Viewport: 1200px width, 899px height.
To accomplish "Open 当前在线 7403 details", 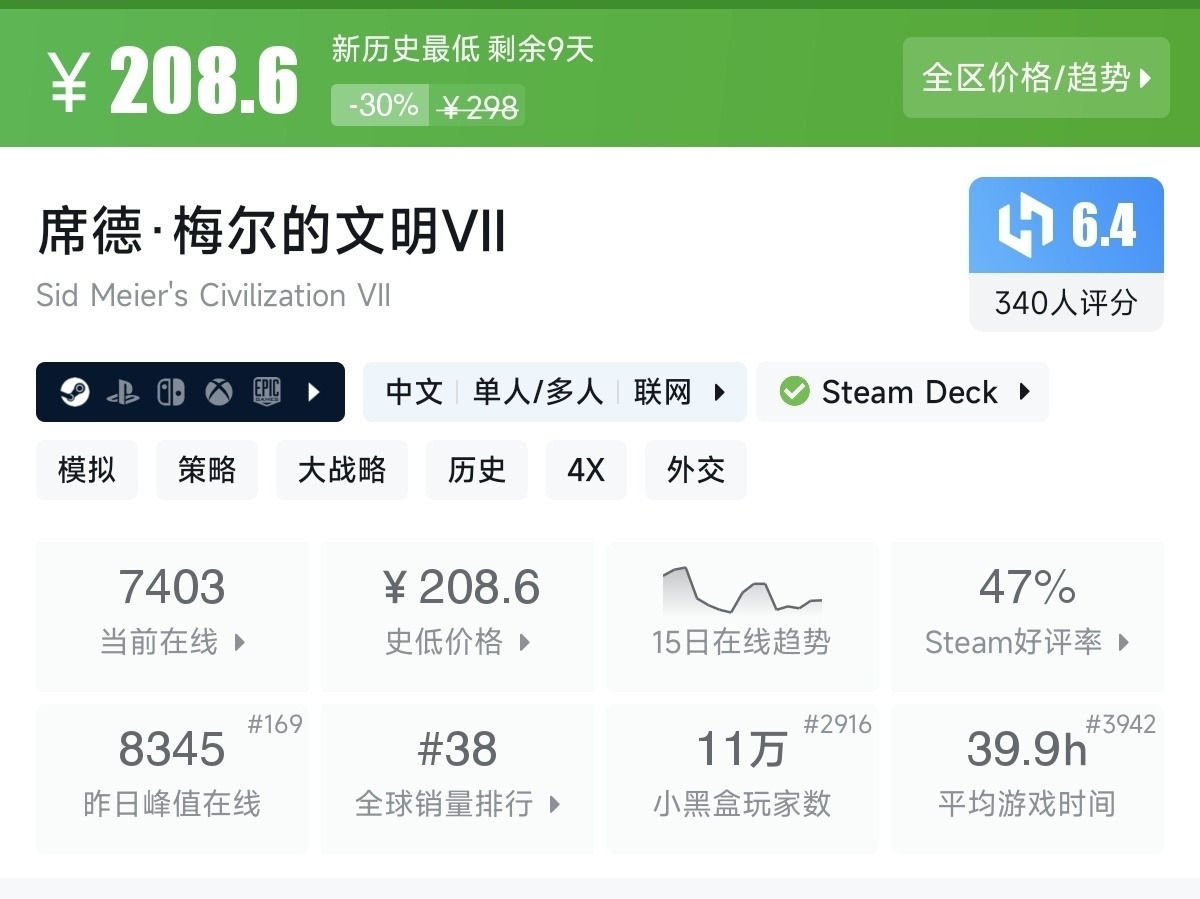I will (172, 616).
